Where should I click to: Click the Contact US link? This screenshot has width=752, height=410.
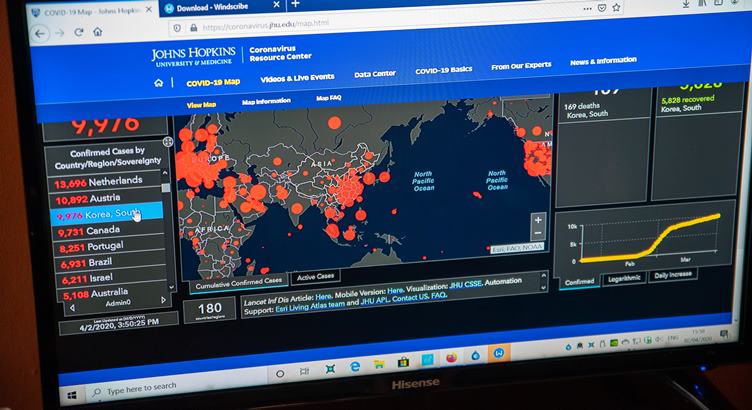click(x=410, y=299)
